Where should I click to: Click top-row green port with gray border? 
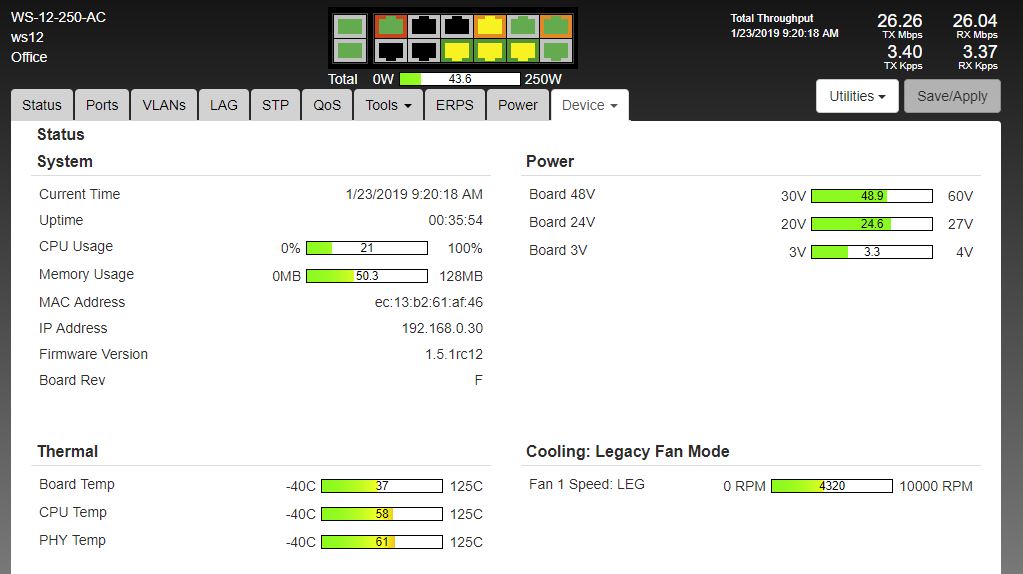[522, 26]
